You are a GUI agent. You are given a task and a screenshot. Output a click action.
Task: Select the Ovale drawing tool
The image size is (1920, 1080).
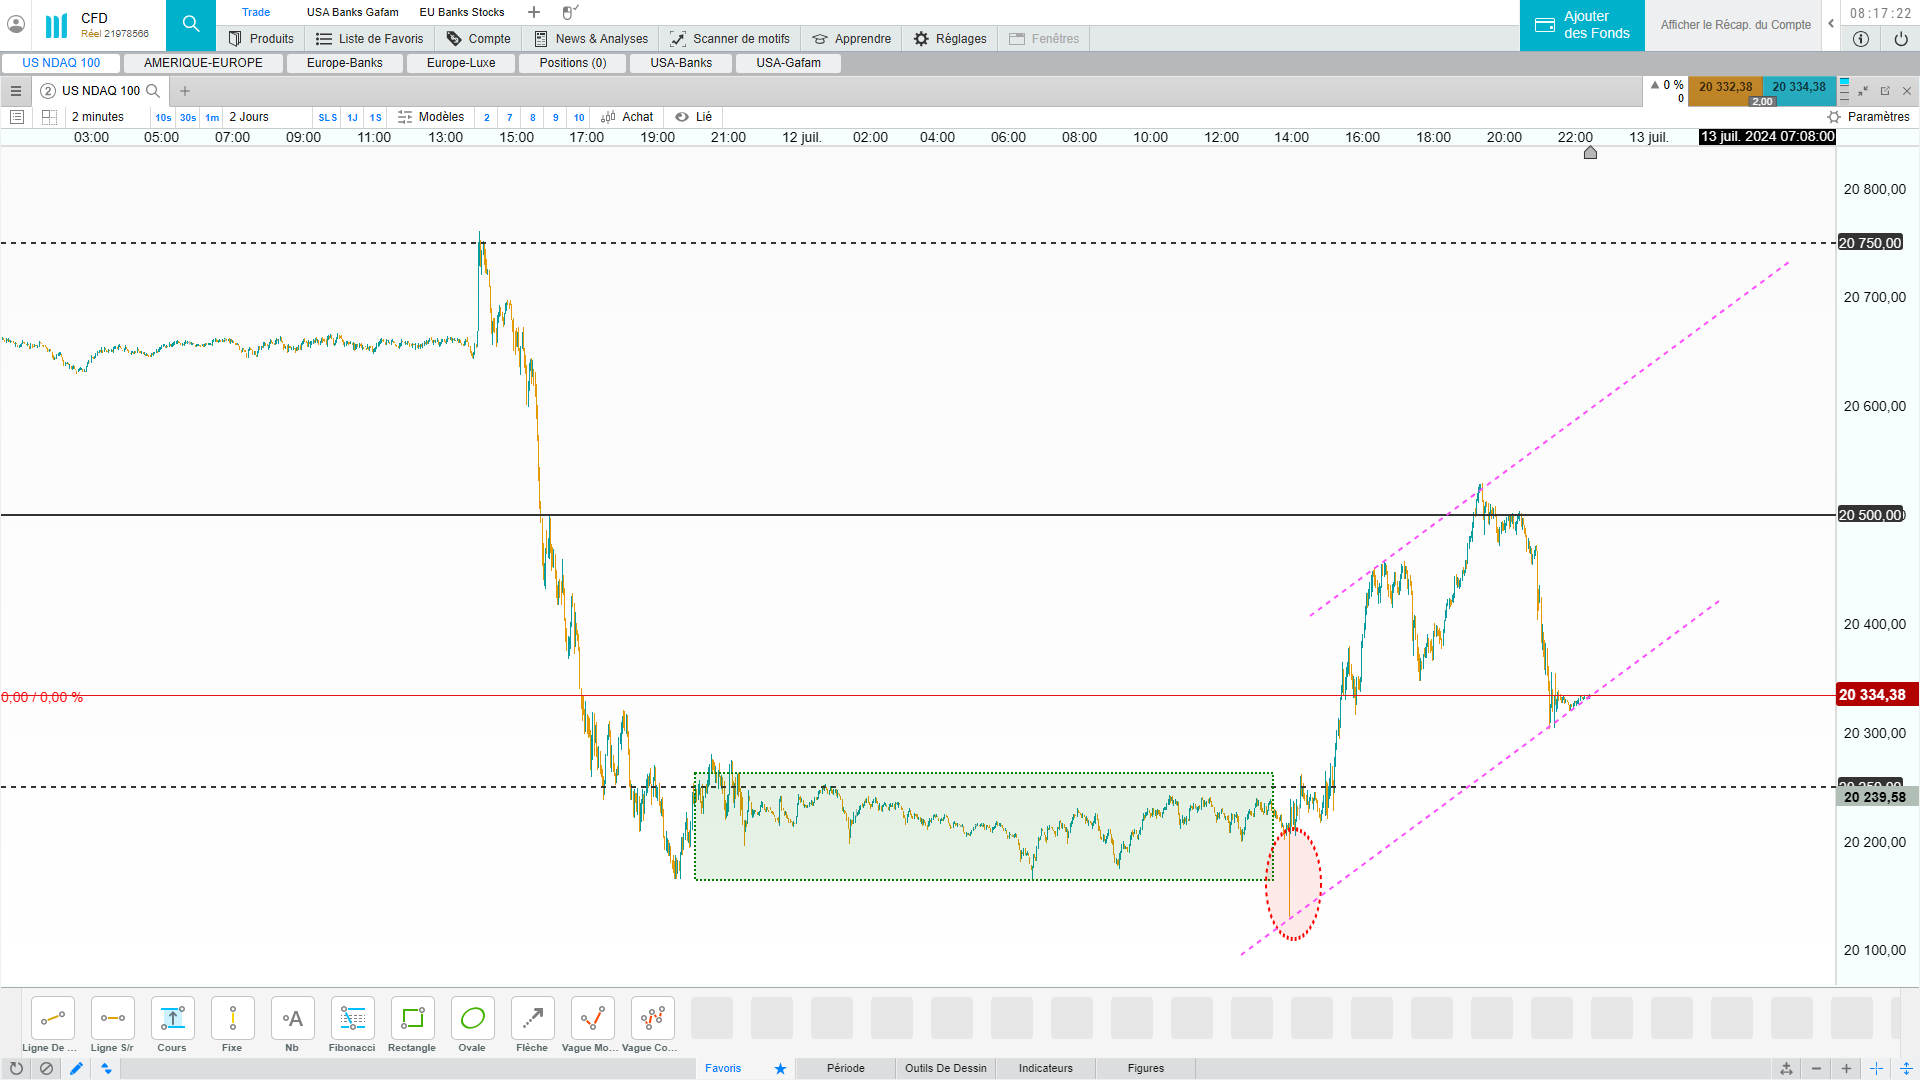pyautogui.click(x=472, y=1019)
